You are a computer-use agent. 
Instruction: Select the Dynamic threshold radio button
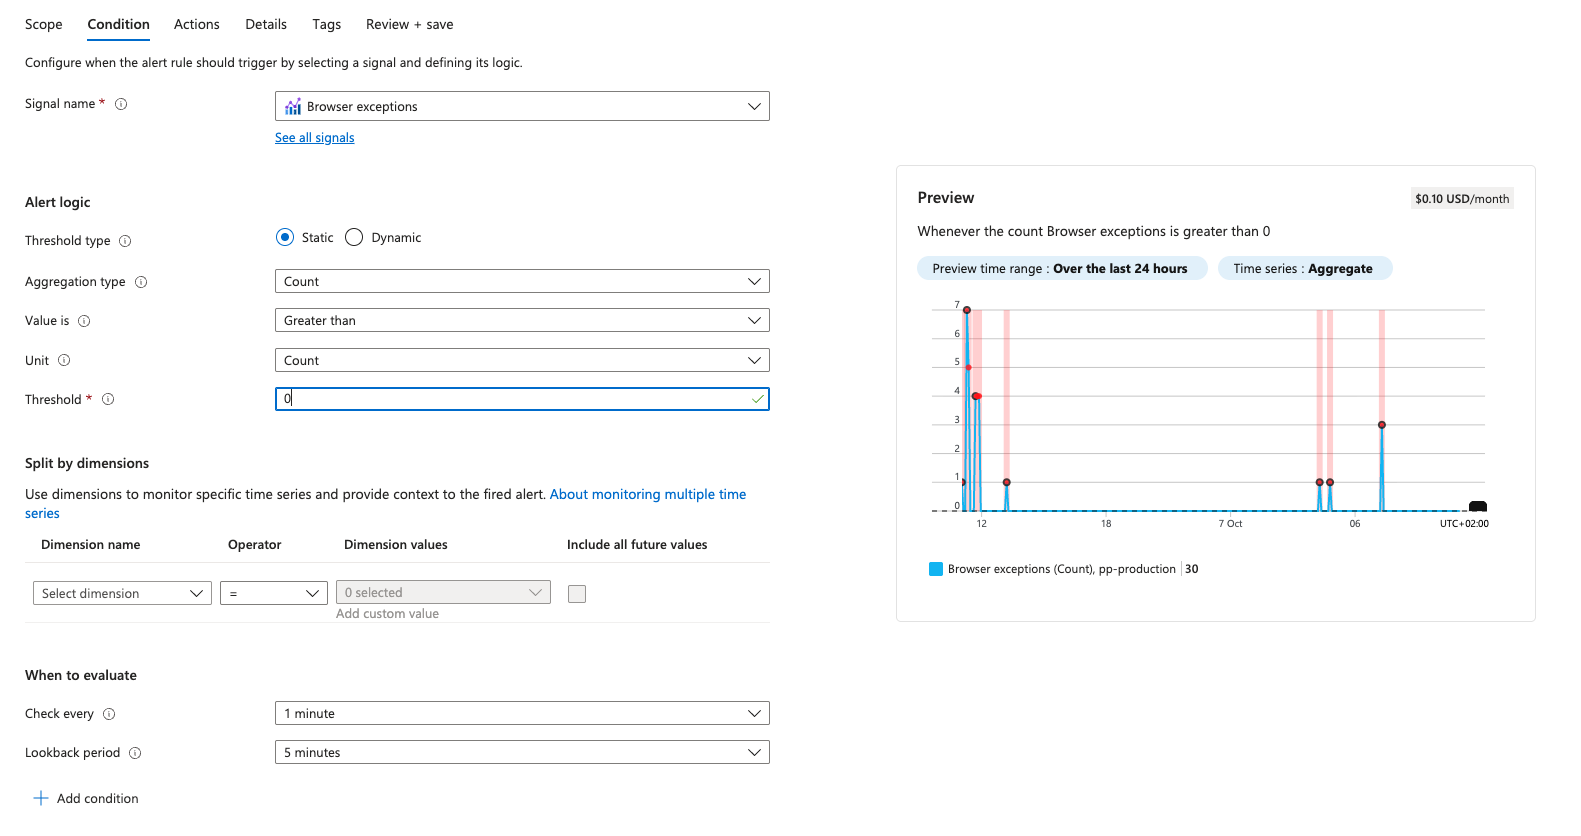click(354, 237)
